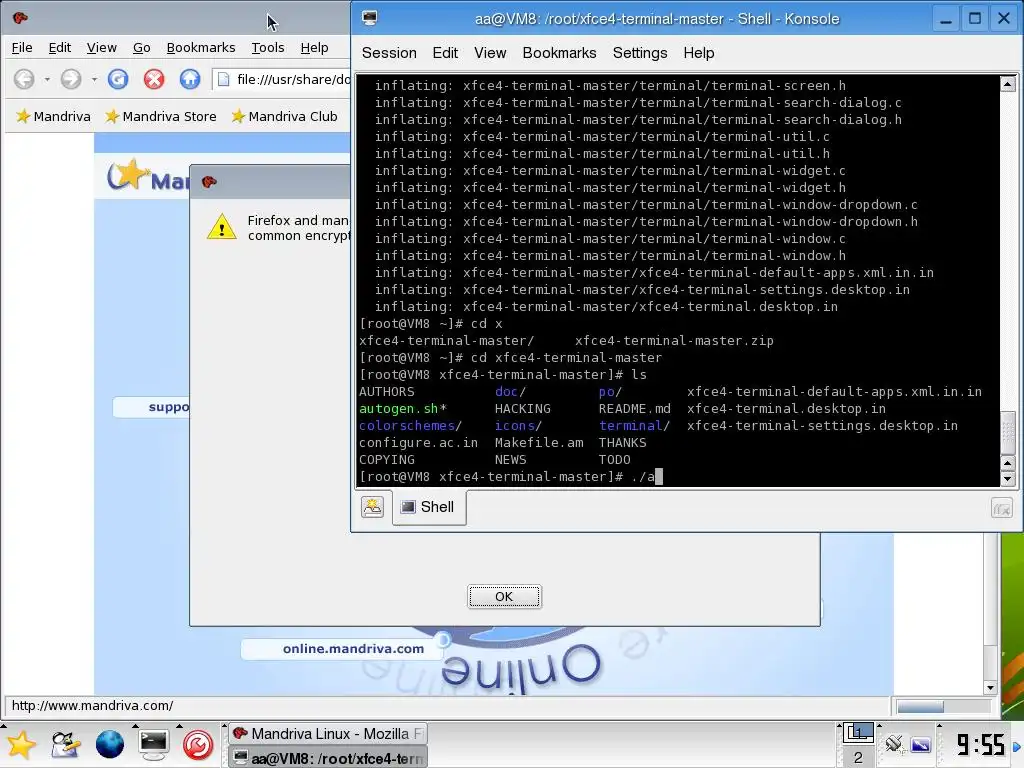Viewport: 1024px width, 768px height.
Task: Click Firefox page scrollbar down arrow
Action: click(991, 688)
